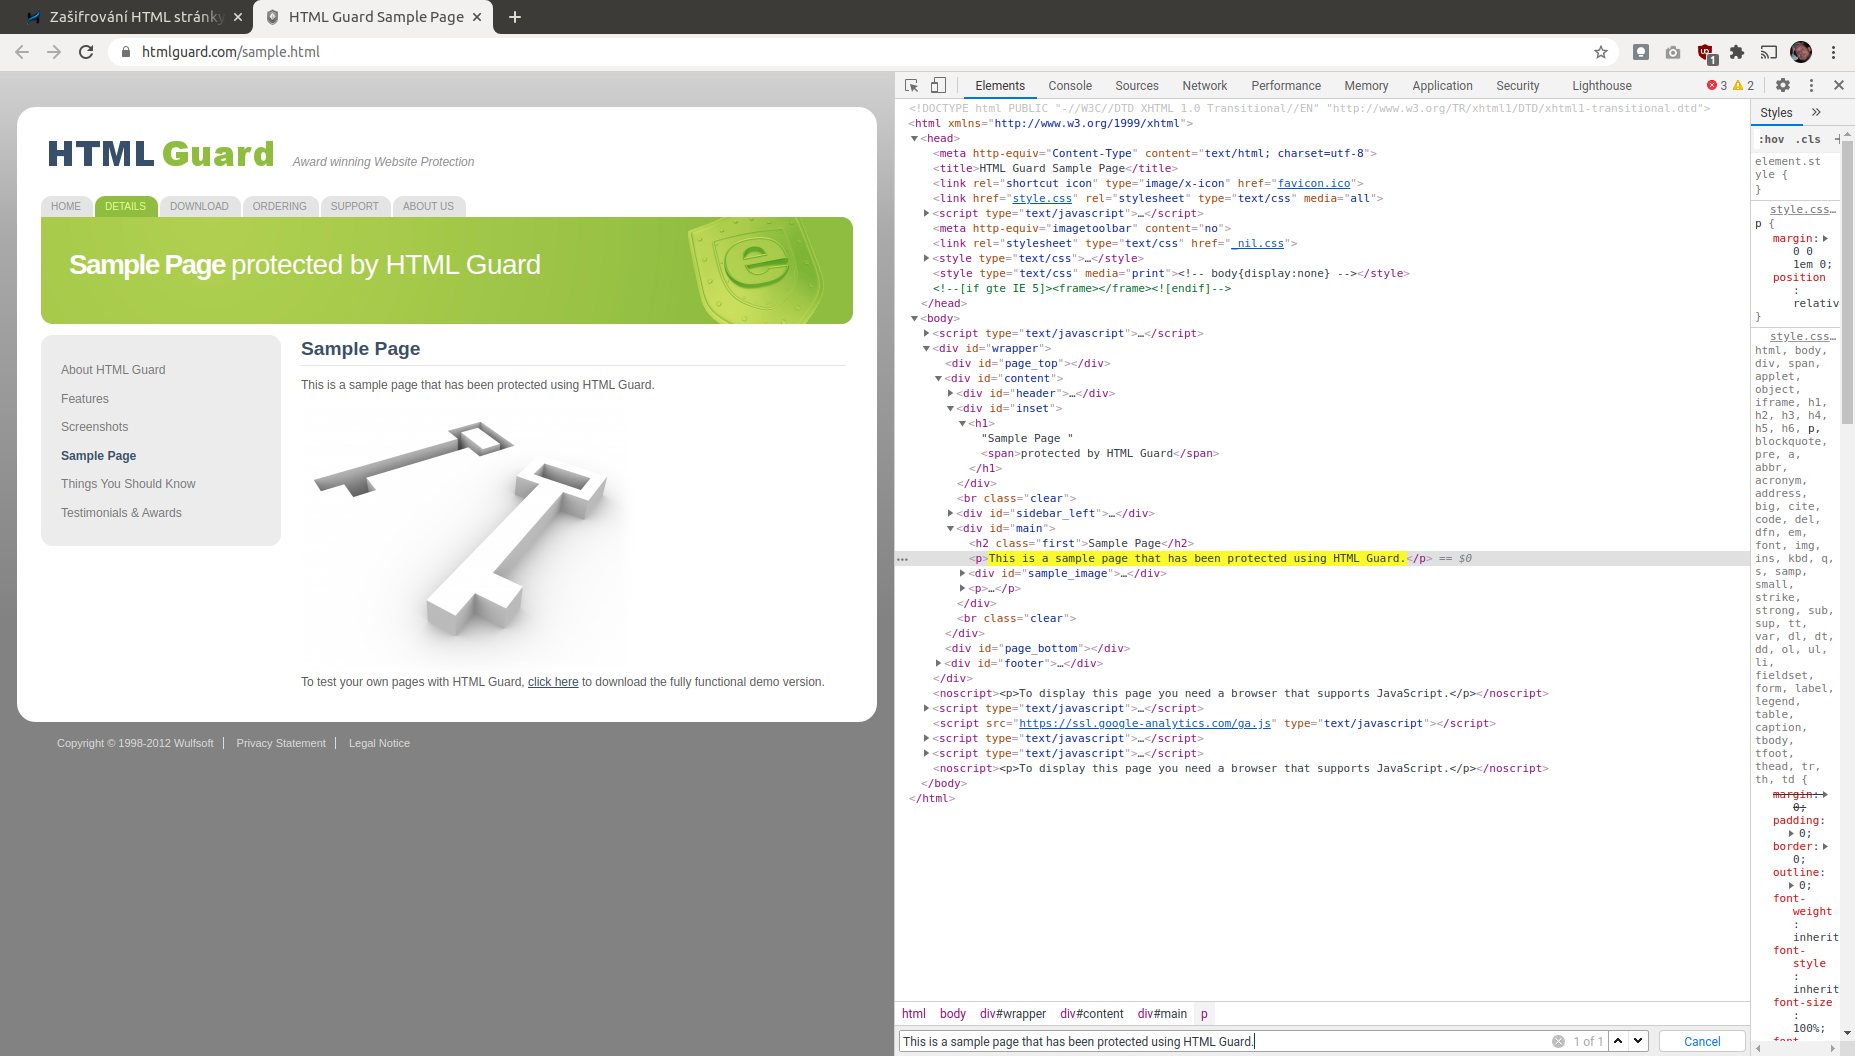The width and height of the screenshot is (1855, 1056).
Task: Close the HTML Guard Sample Page tab
Action: [x=477, y=17]
